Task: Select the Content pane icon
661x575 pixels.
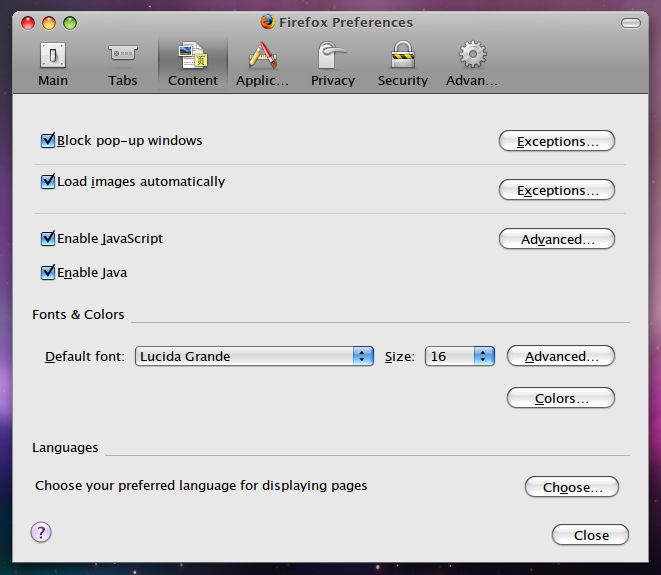Action: pos(193,55)
